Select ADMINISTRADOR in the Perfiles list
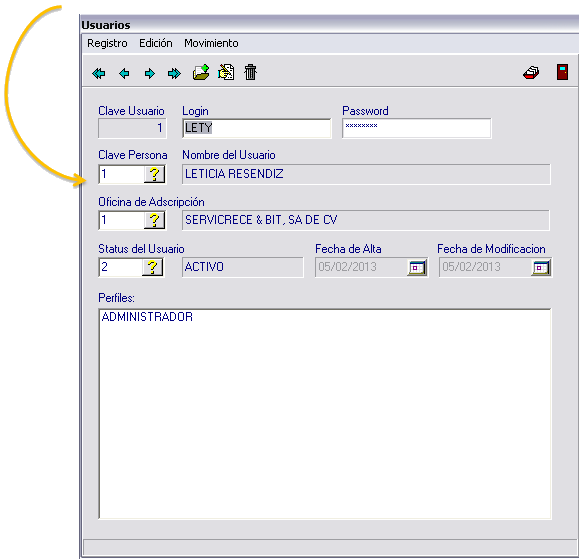The image size is (579, 559). (147, 317)
